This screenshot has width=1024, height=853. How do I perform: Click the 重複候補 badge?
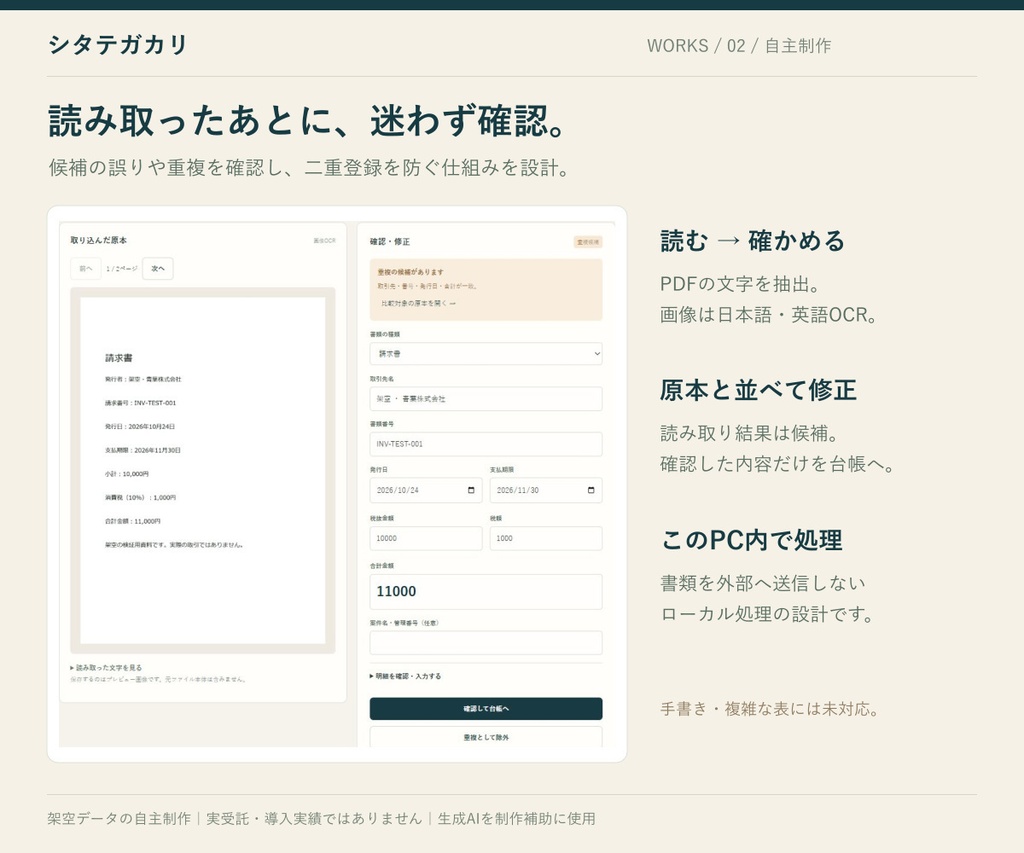click(x=588, y=242)
